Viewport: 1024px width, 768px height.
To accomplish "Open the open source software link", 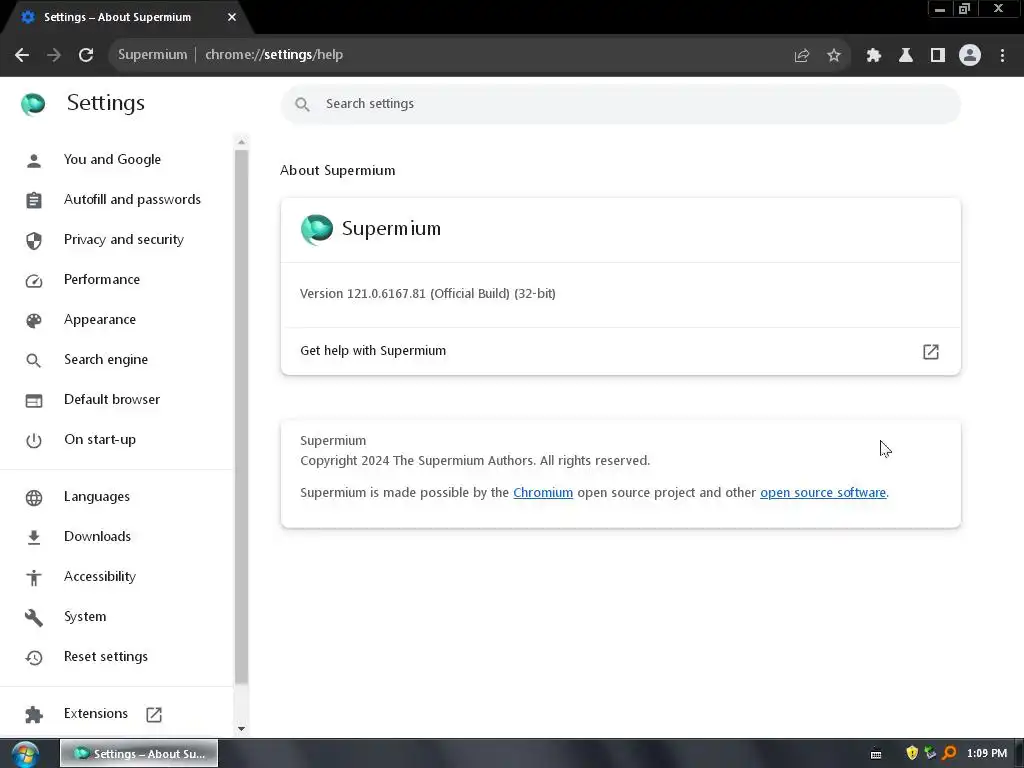I will tap(823, 492).
